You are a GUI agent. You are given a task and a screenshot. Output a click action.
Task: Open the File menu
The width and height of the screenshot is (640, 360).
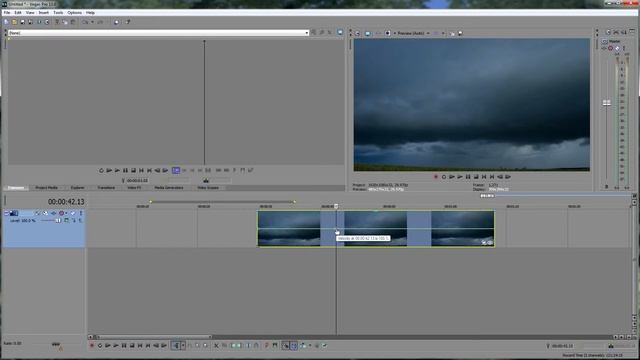[7, 13]
